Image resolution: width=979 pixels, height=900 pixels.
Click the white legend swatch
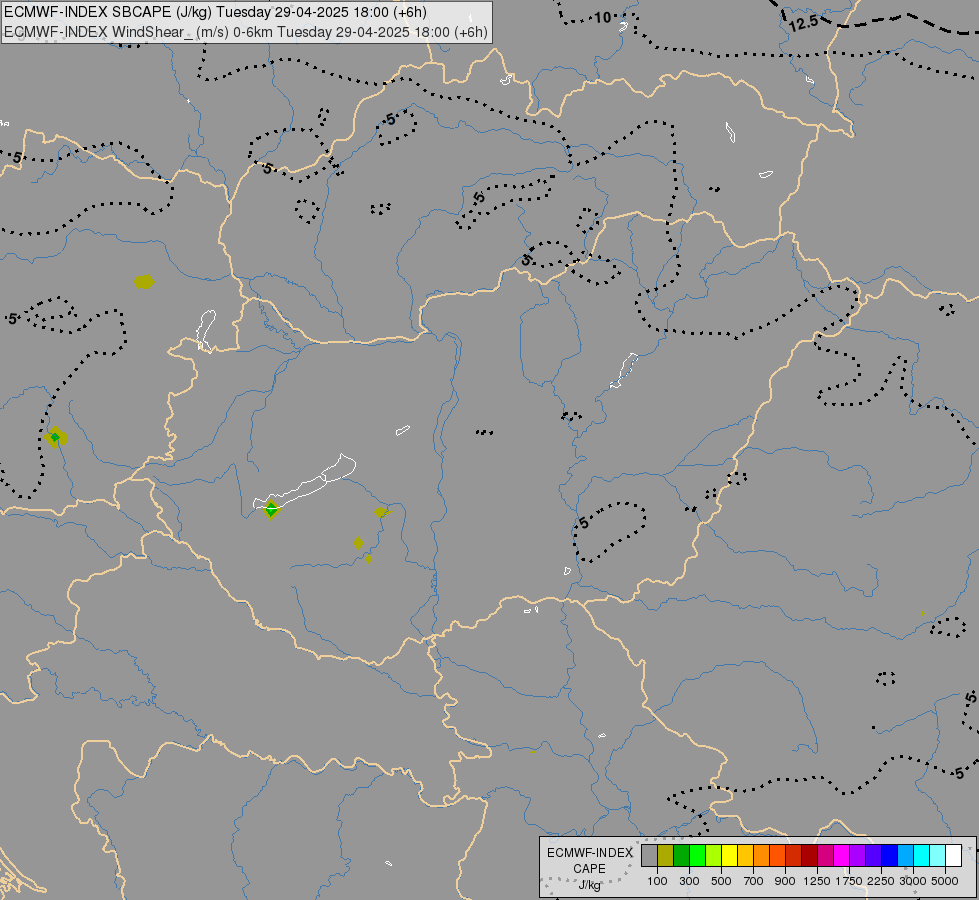point(954,856)
